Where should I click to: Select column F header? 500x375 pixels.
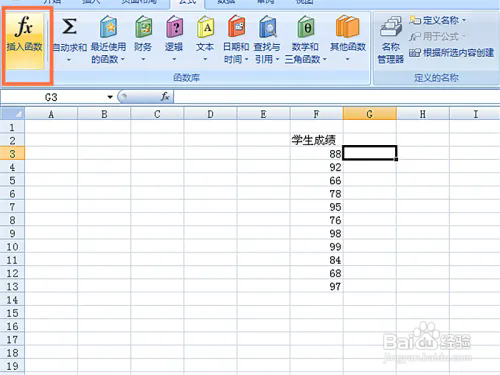pyautogui.click(x=316, y=114)
